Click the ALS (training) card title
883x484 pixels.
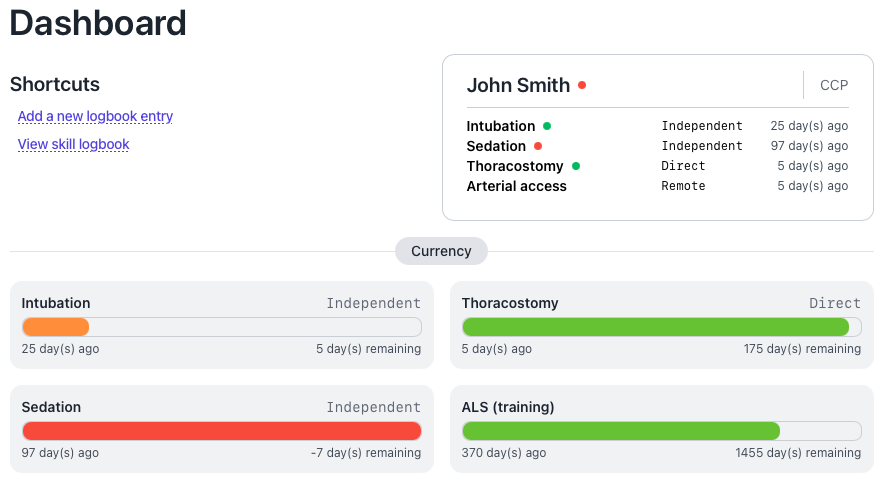[508, 407]
